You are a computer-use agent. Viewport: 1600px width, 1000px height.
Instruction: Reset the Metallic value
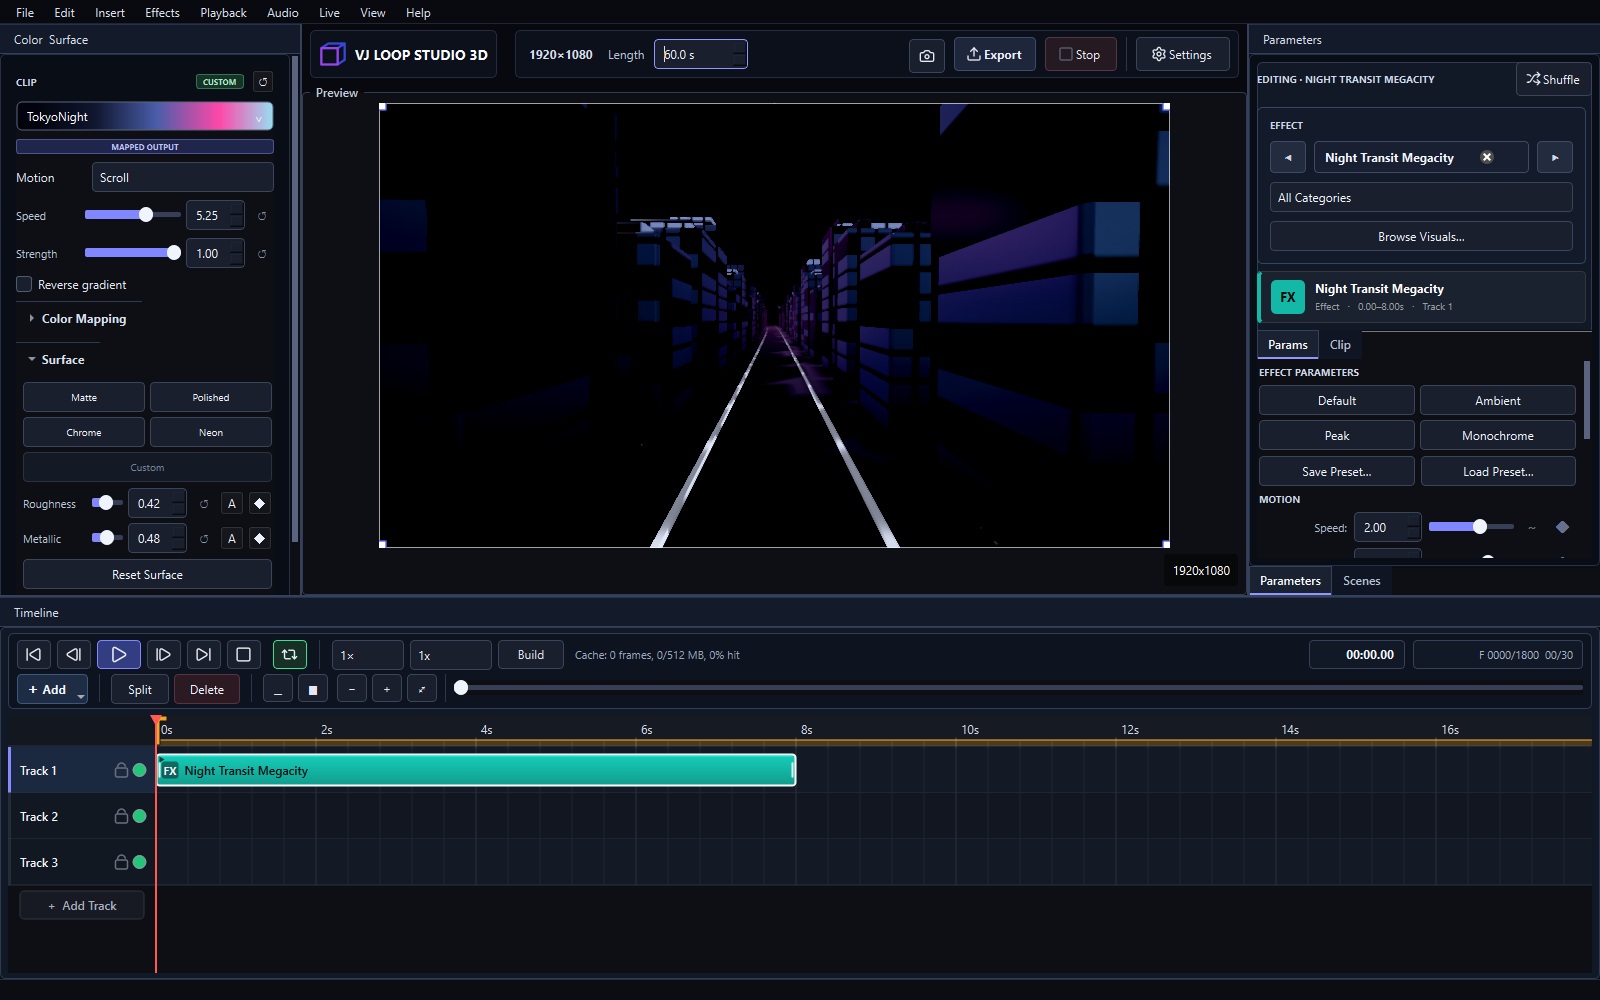point(204,539)
